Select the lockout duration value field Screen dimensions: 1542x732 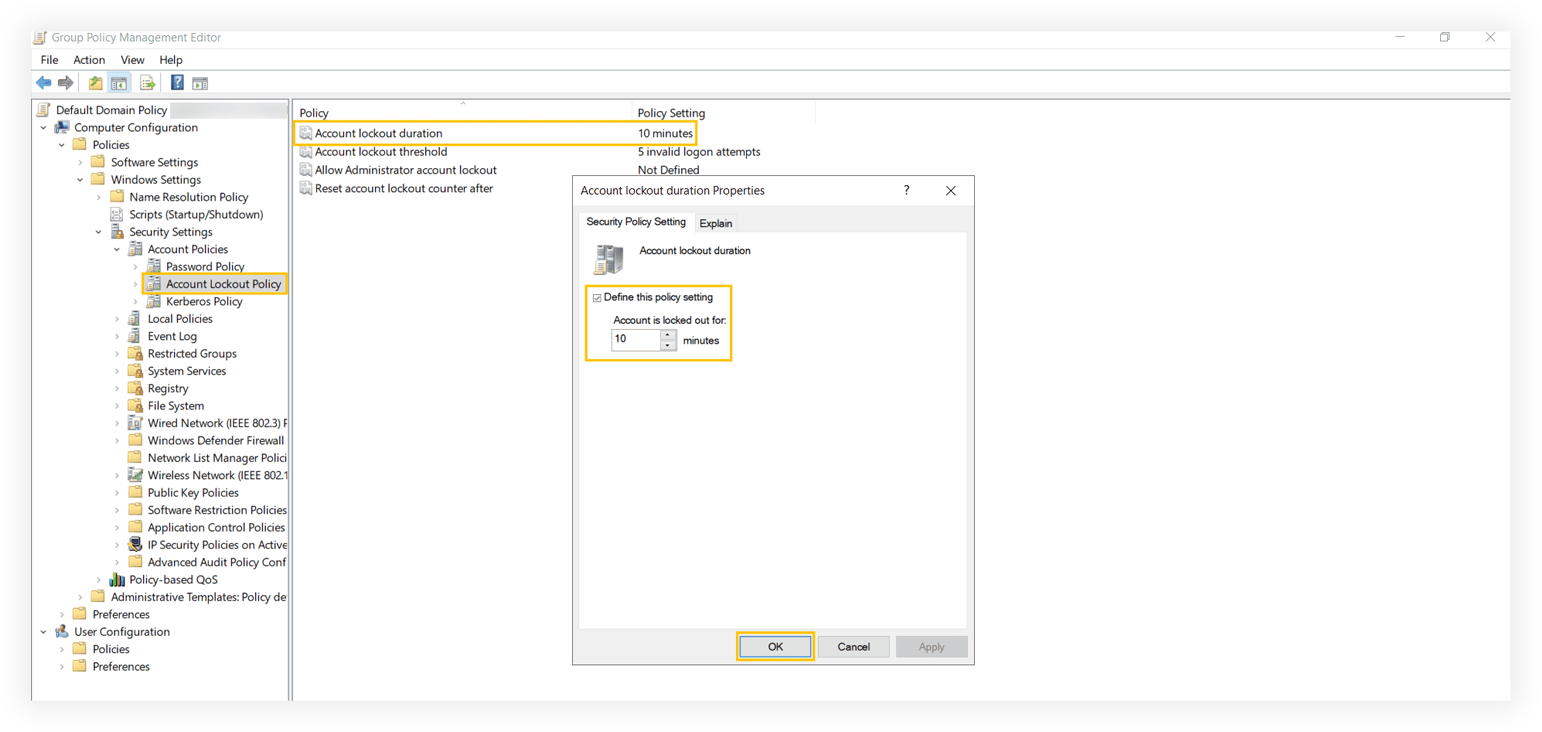coord(635,340)
